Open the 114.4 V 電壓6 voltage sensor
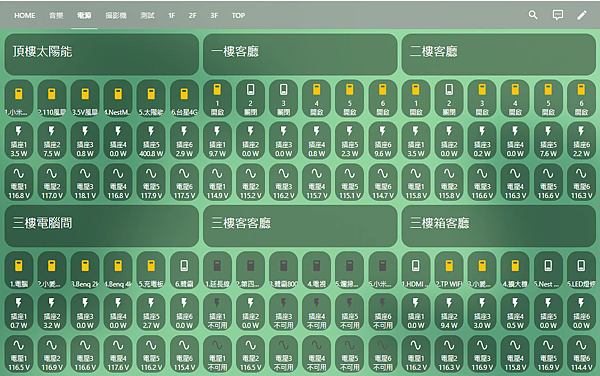Viewport: 600px width, 376px height. pyautogui.click(x=581, y=354)
